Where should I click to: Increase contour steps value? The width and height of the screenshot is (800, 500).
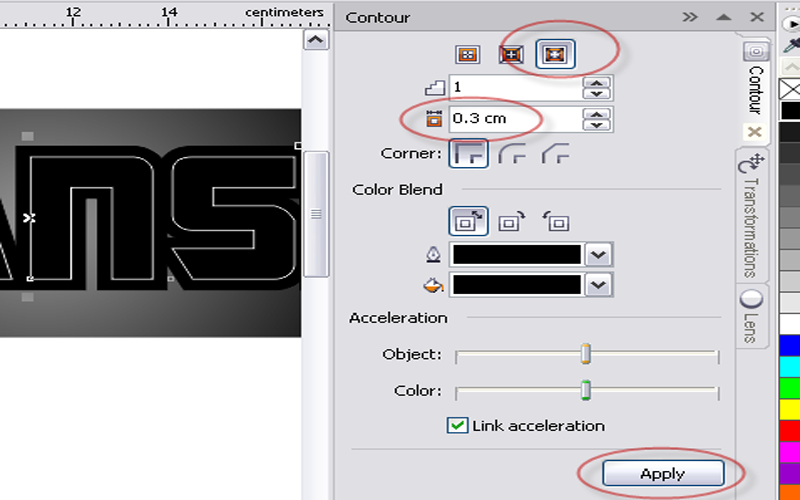coord(597,82)
